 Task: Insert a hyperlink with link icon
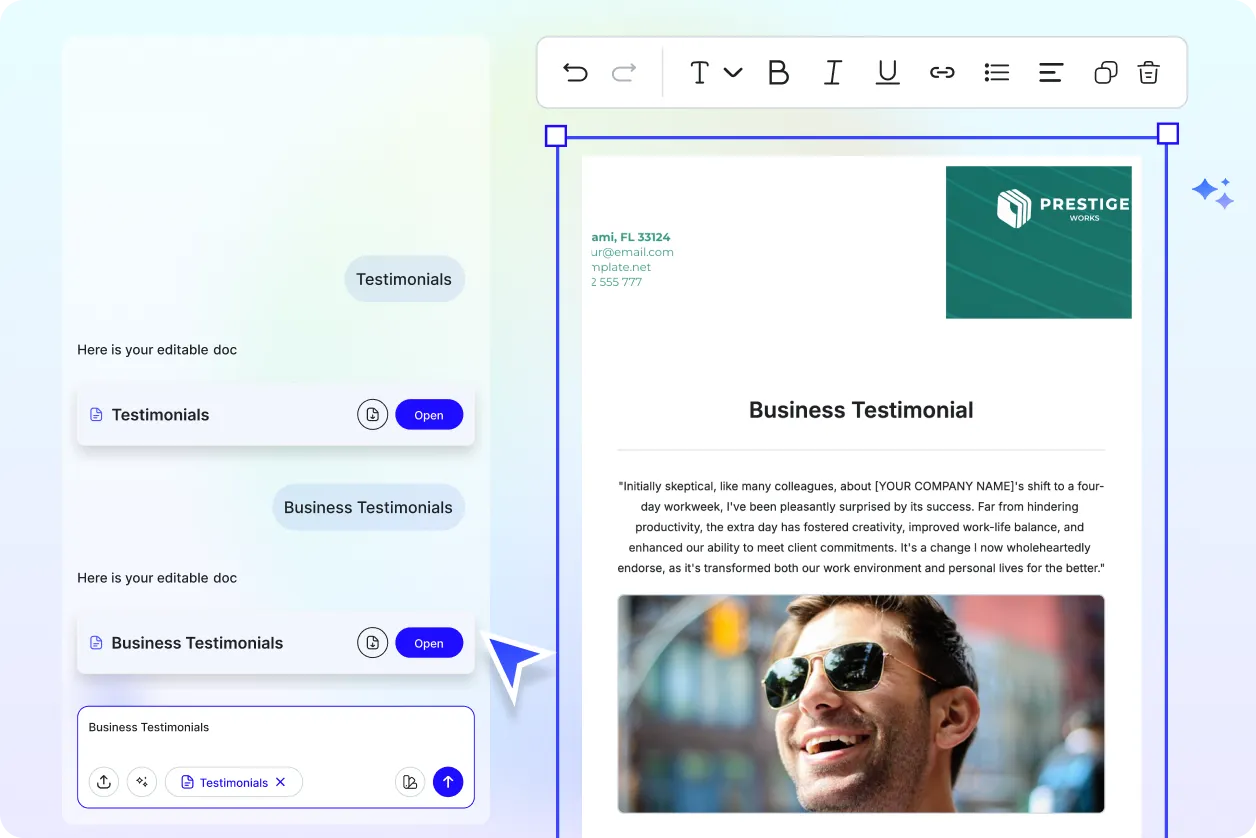942,72
